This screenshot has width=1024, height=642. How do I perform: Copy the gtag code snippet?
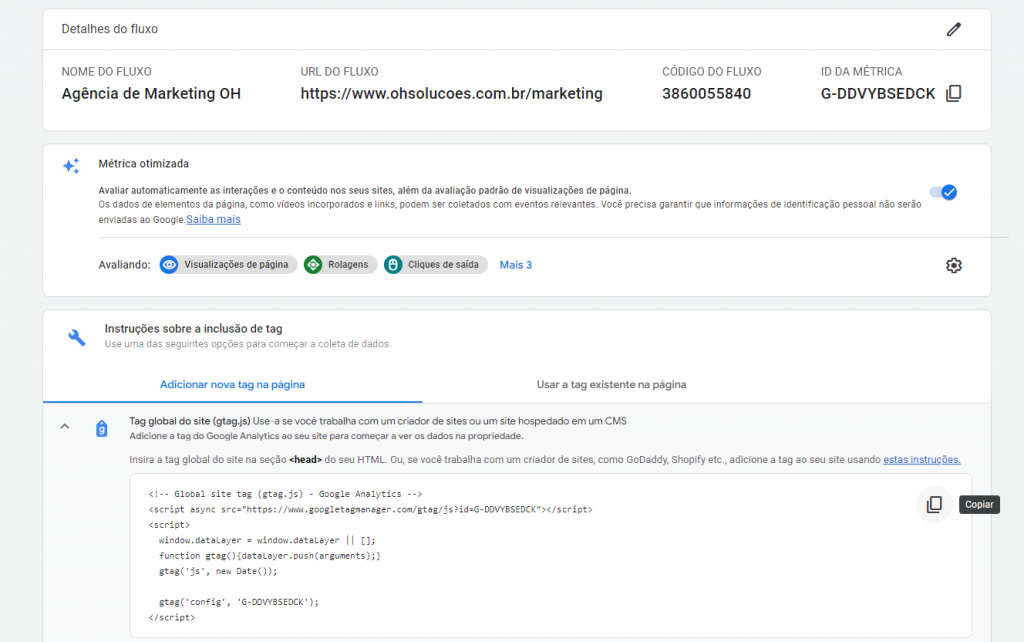(934, 504)
